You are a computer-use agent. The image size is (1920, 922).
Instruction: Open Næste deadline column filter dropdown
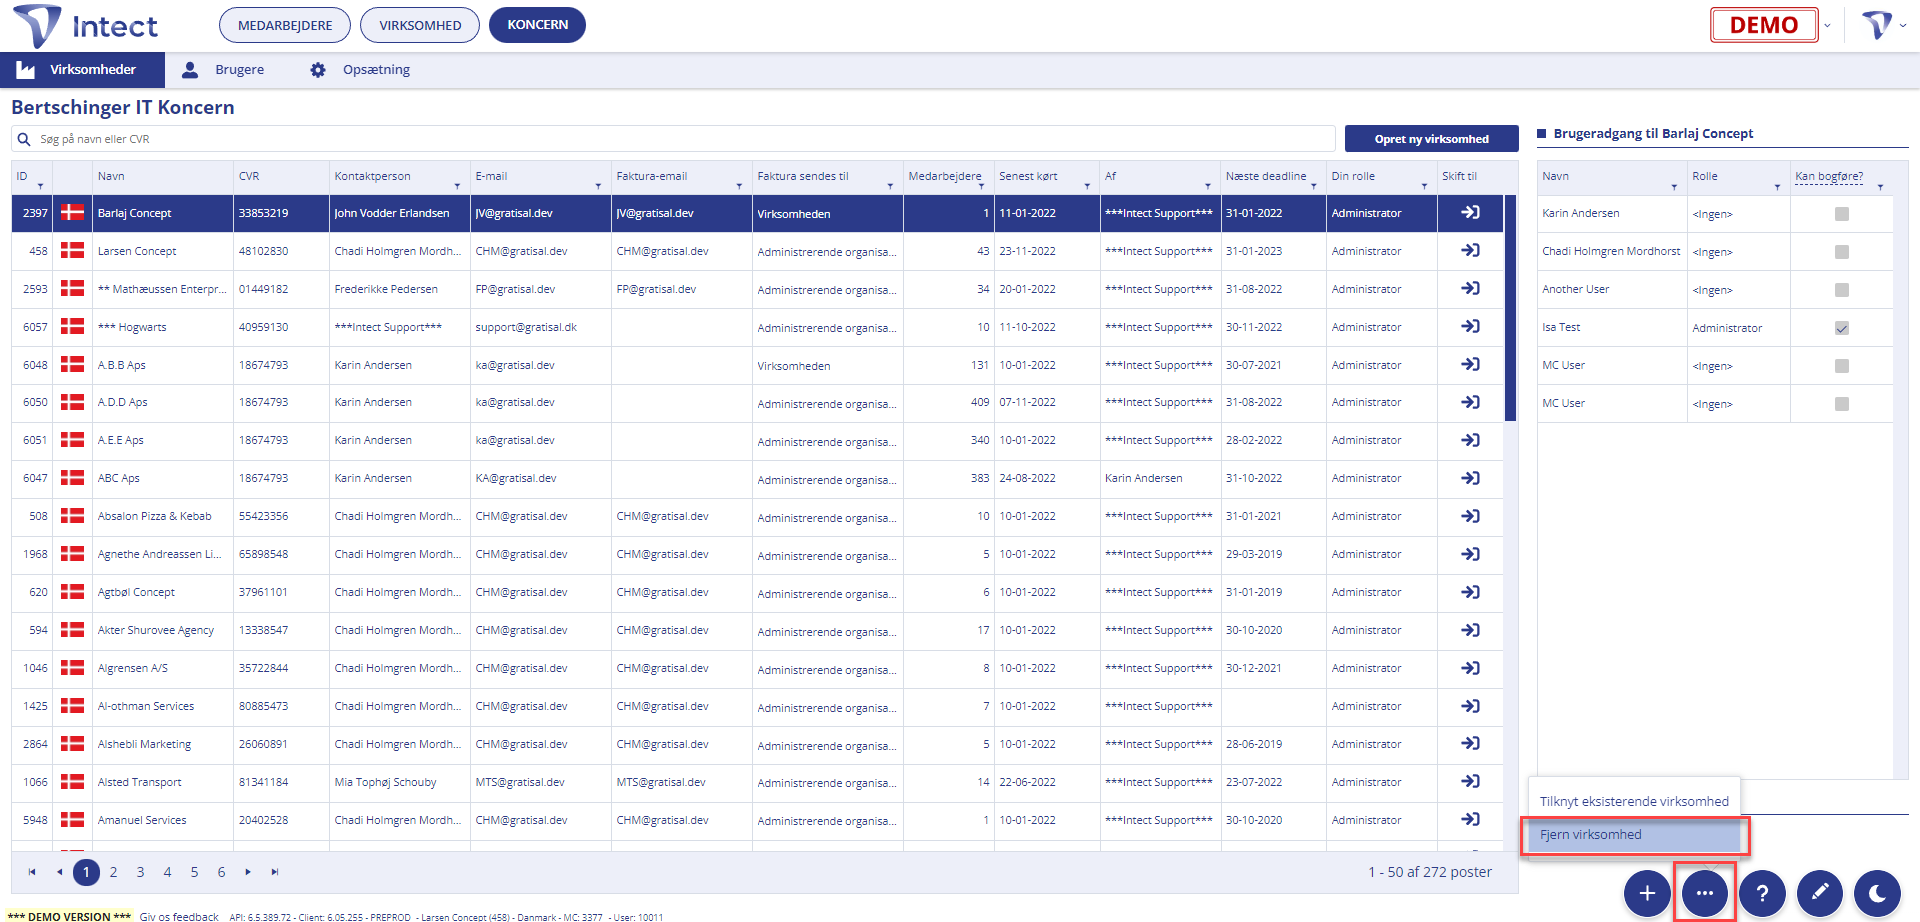coord(1313,187)
